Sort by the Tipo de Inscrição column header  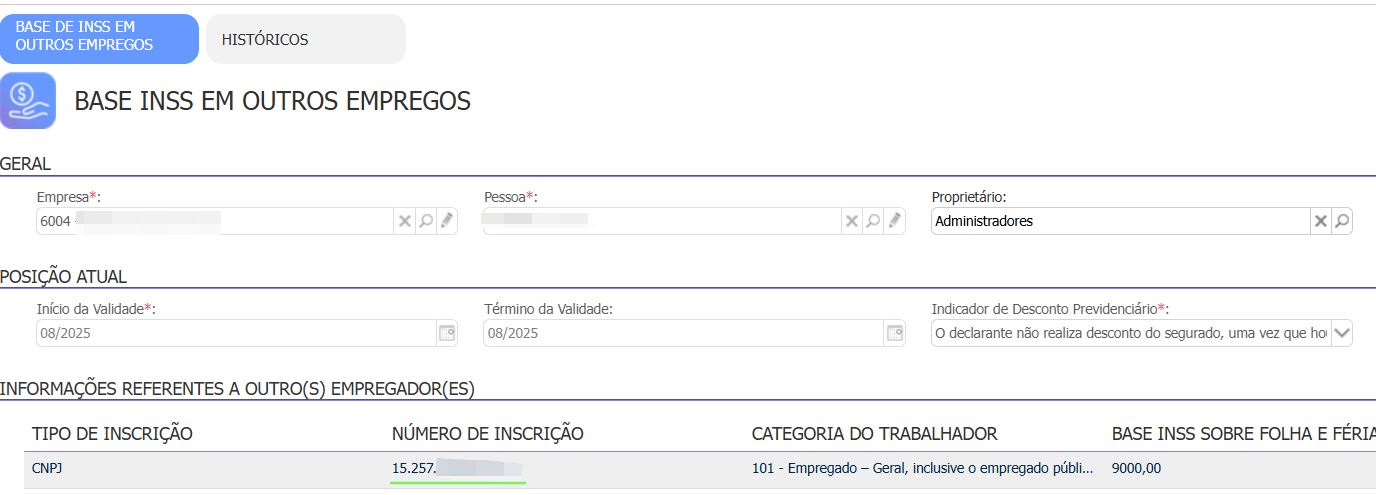click(x=112, y=433)
